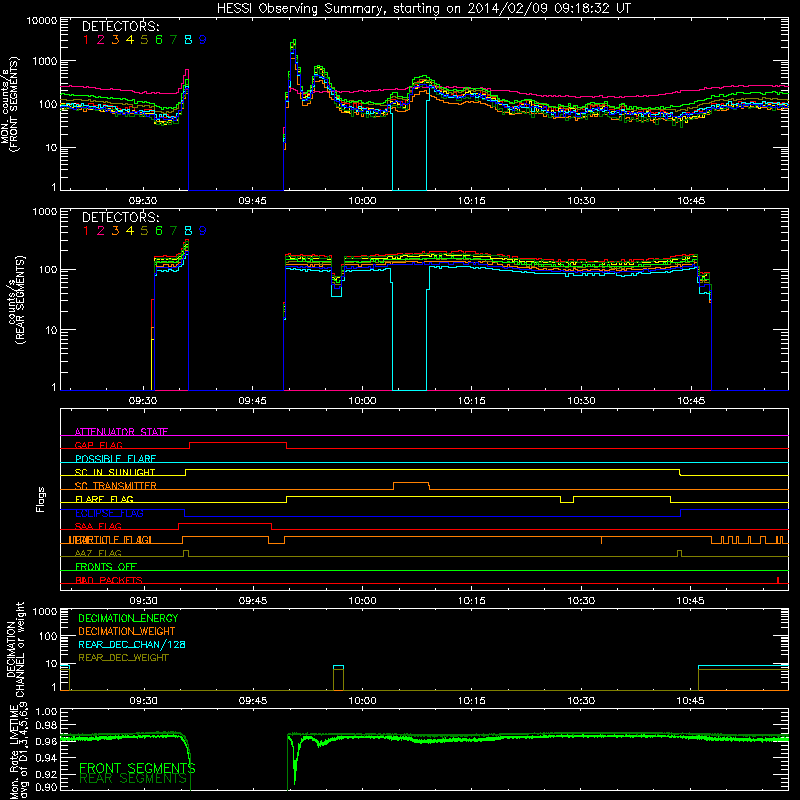Image resolution: width=800 pixels, height=800 pixels.
Task: Select detector 2 label in front segments legend
Action: (x=101, y=40)
